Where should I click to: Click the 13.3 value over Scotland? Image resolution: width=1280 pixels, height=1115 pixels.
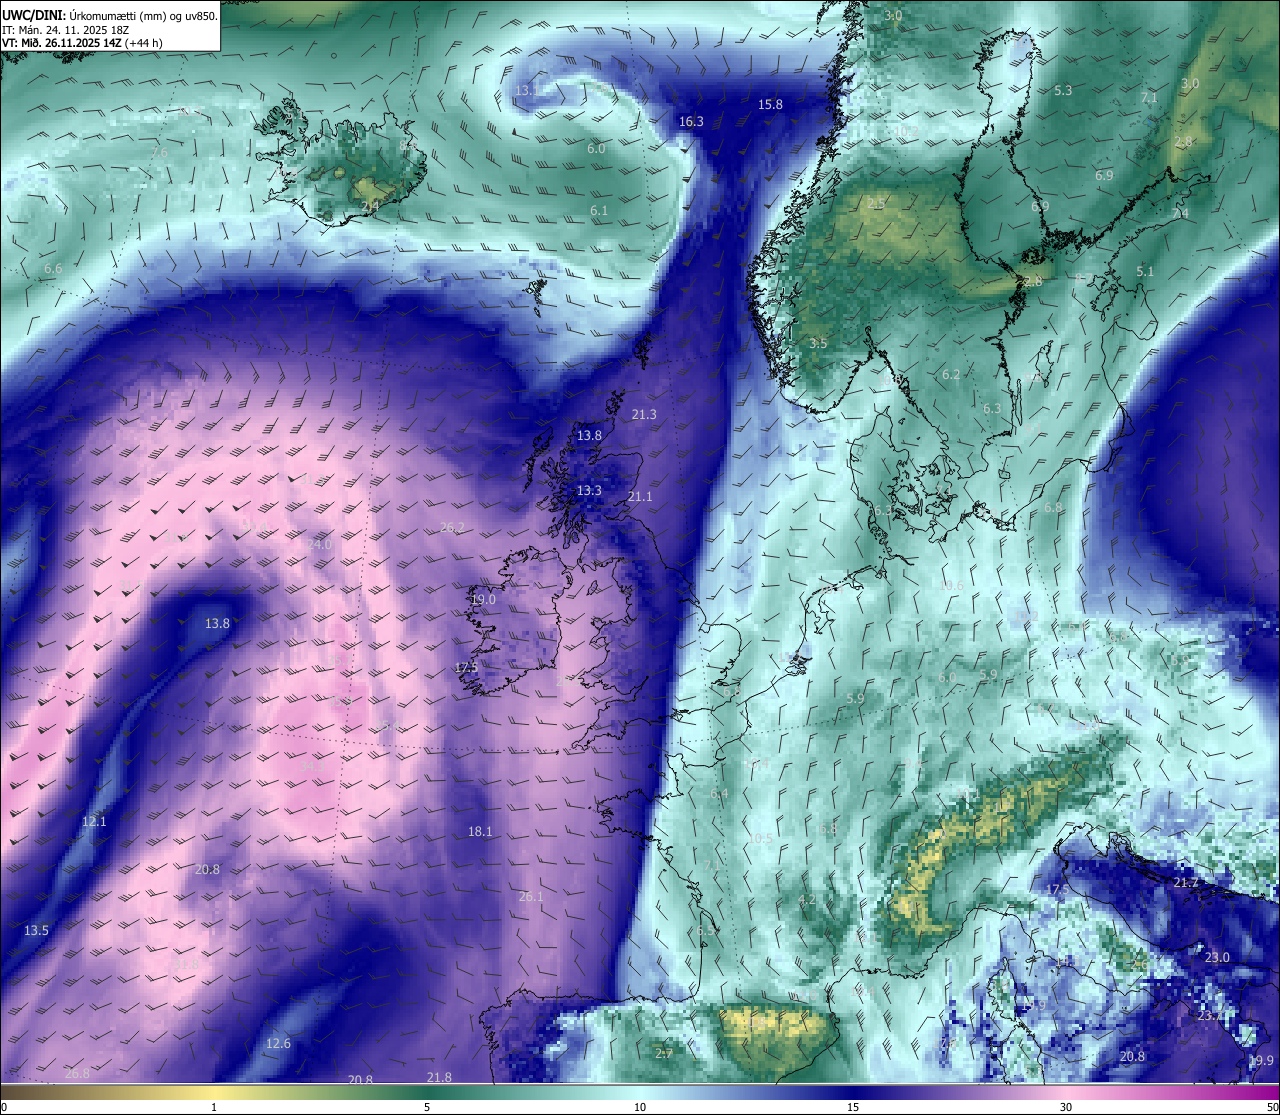[x=589, y=491]
